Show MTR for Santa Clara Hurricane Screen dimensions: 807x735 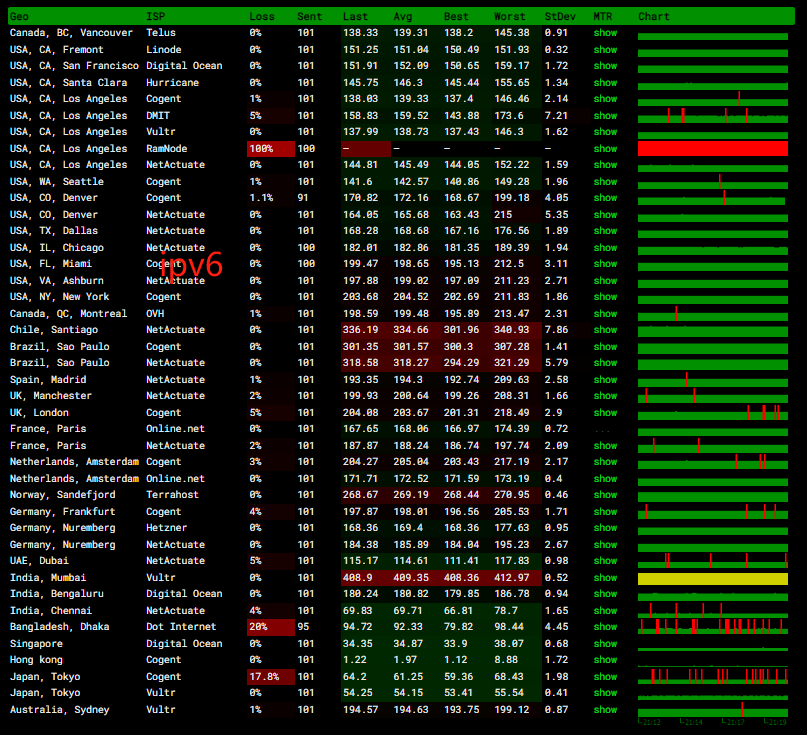click(605, 83)
